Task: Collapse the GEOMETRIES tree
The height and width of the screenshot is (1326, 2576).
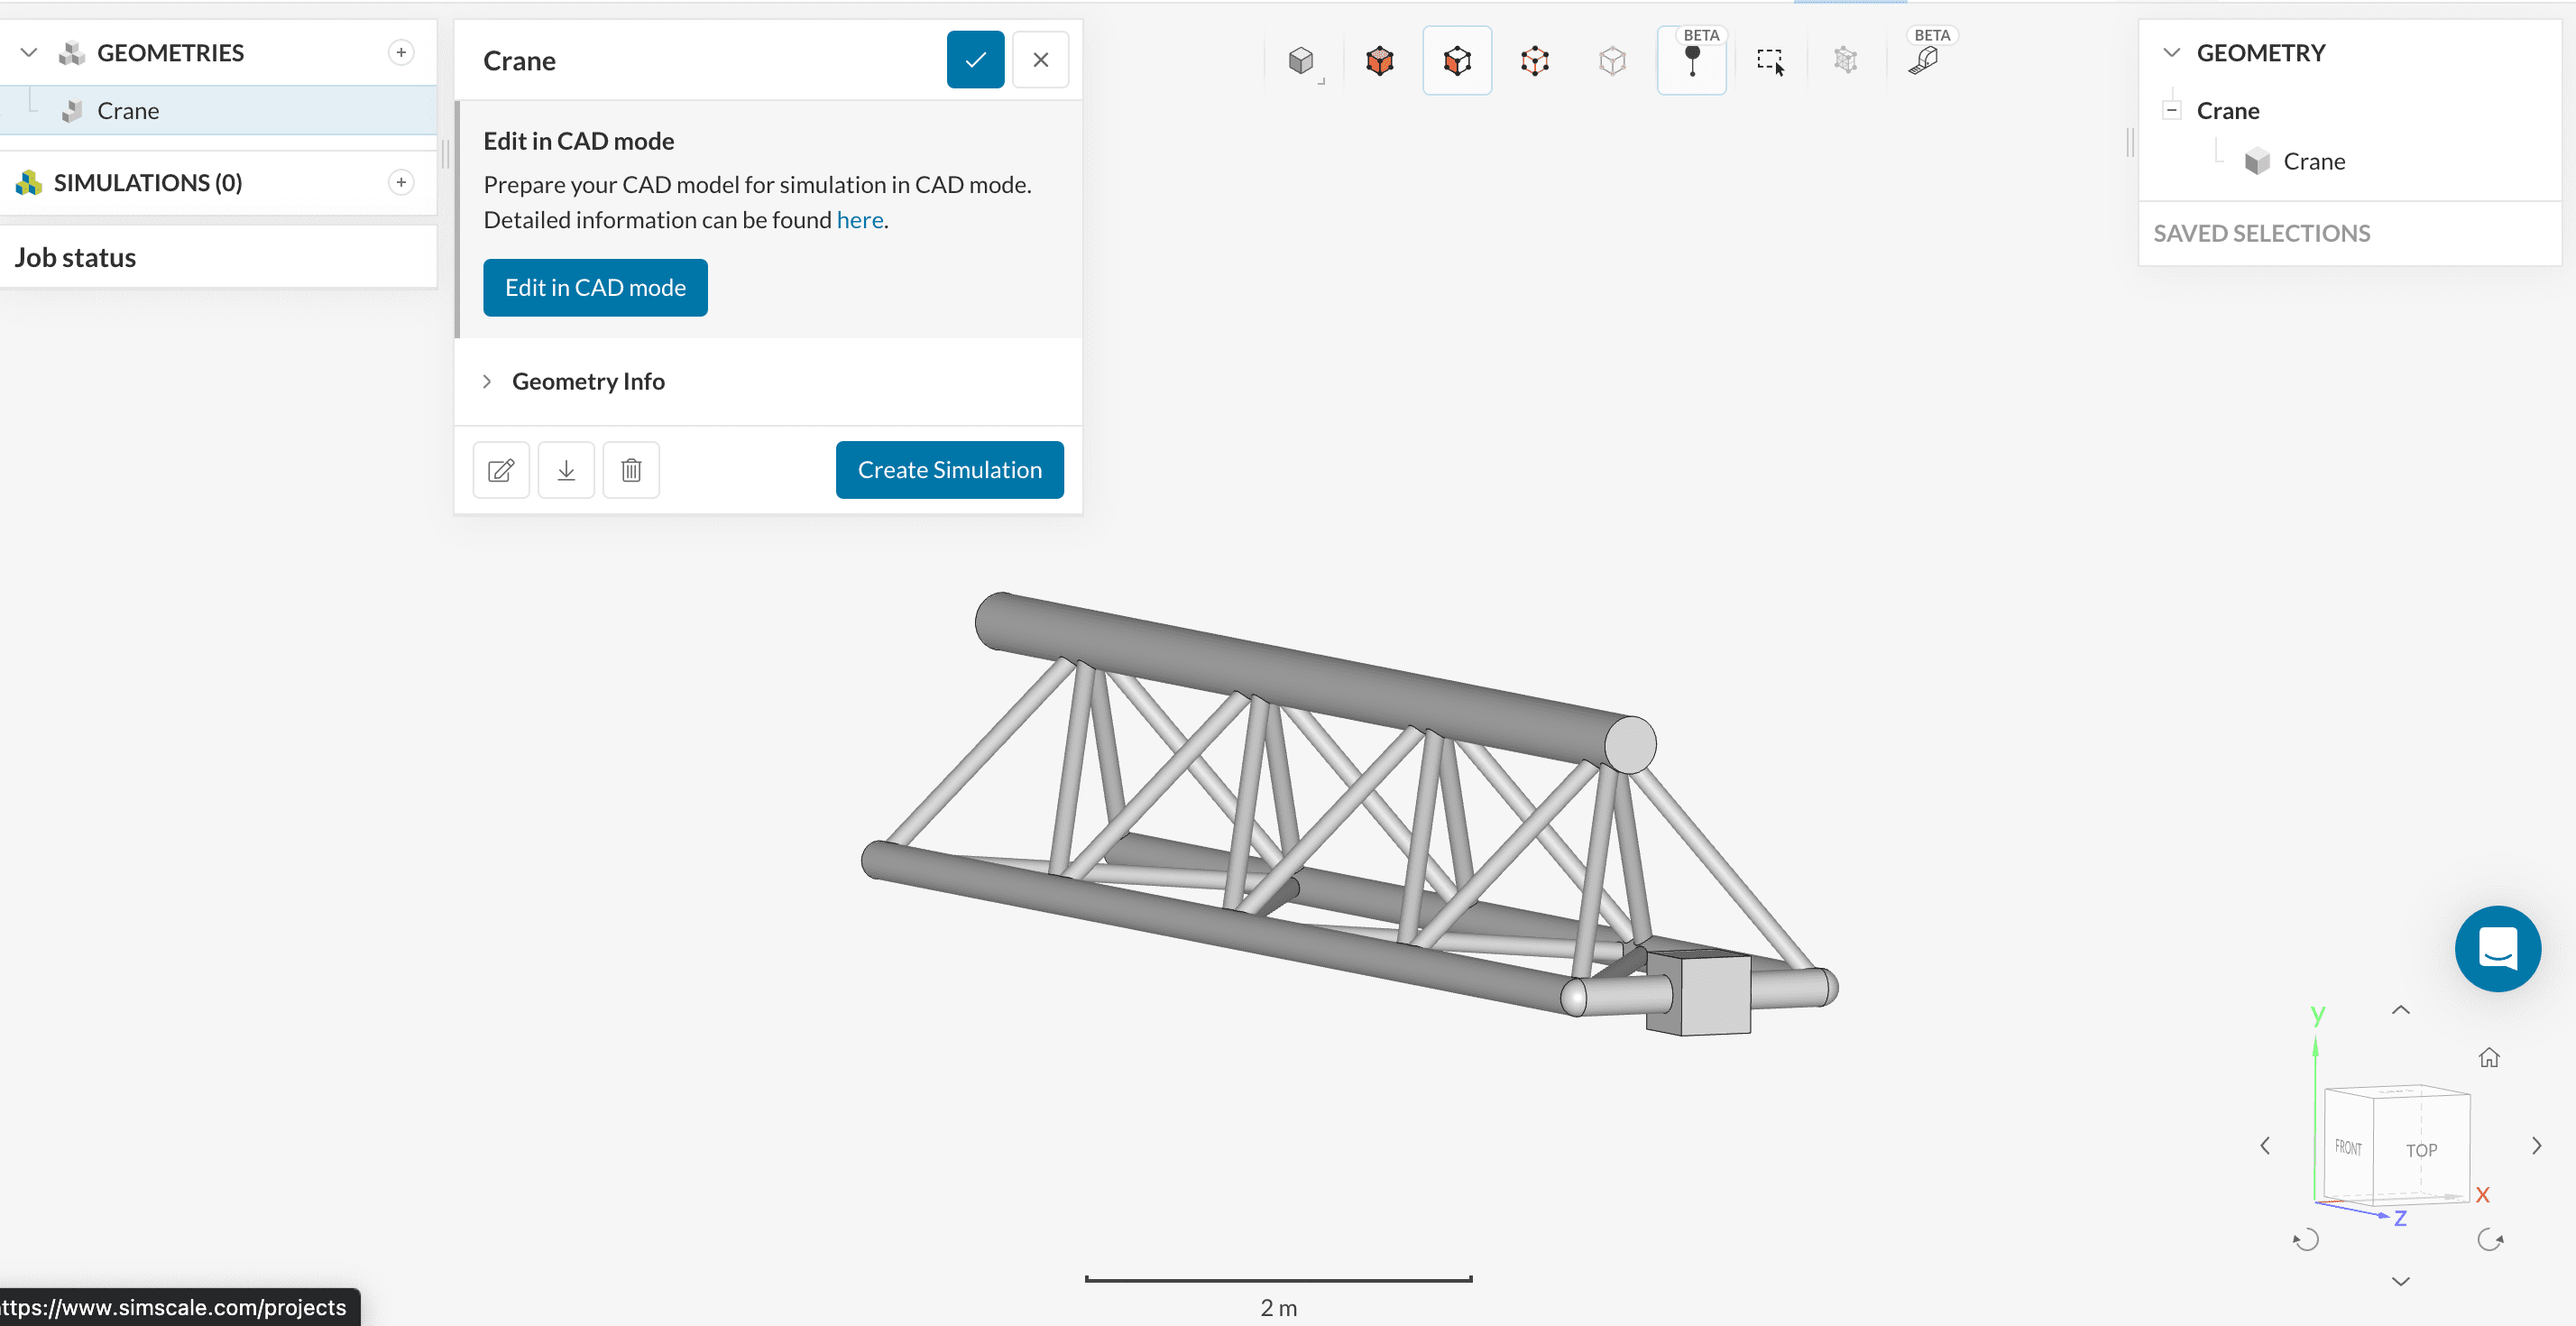Action: 29,53
